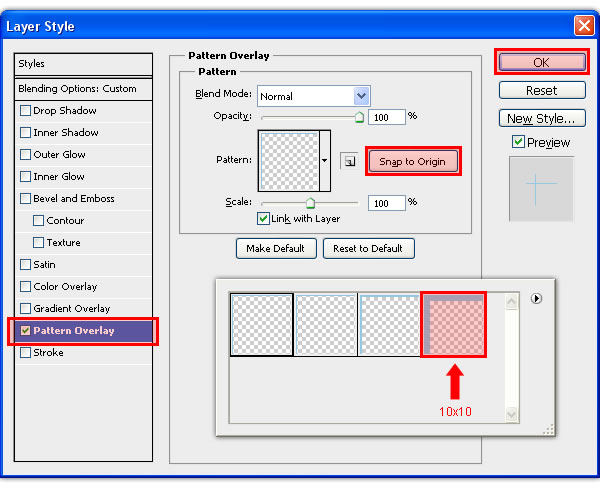Click the Snap to Origin button
Screen dimensions: 600x490
412,161
